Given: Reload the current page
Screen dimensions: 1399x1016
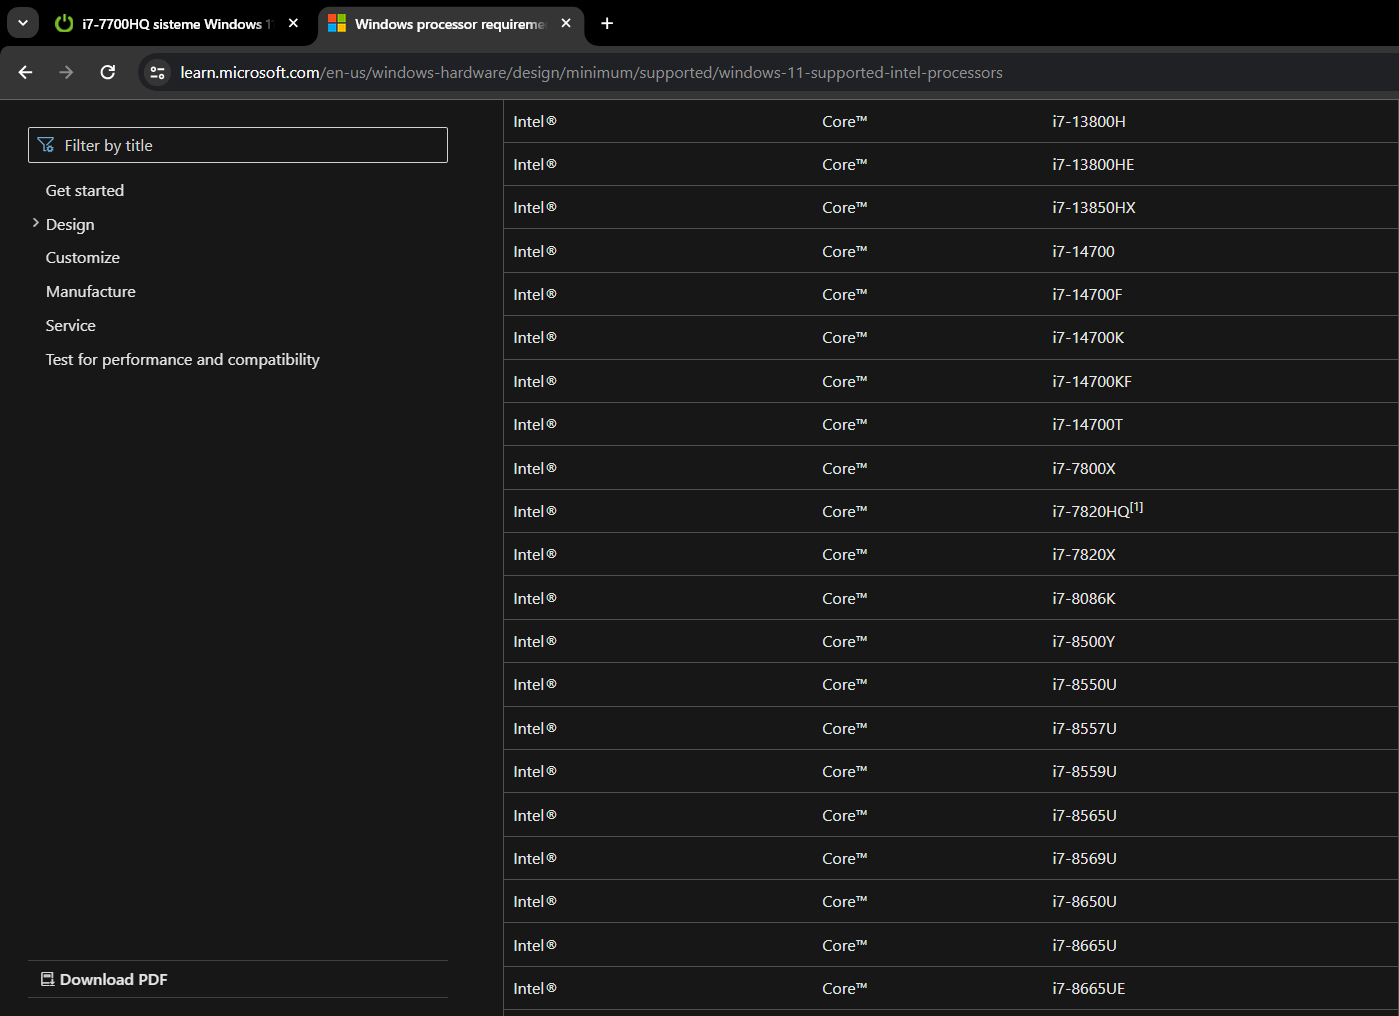Looking at the screenshot, I should [x=108, y=72].
